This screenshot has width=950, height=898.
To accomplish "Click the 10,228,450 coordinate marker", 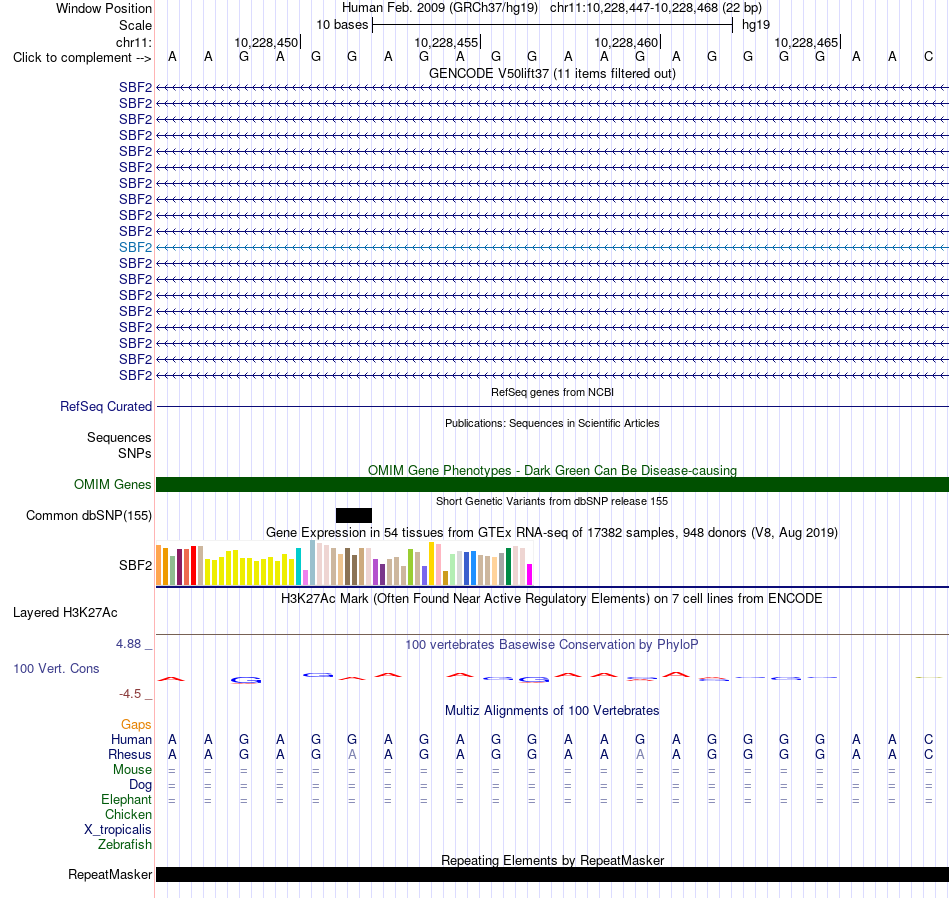I will pyautogui.click(x=267, y=42).
